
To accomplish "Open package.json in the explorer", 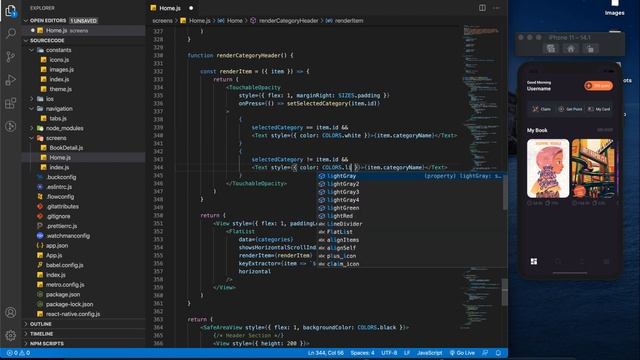I will click(63, 295).
